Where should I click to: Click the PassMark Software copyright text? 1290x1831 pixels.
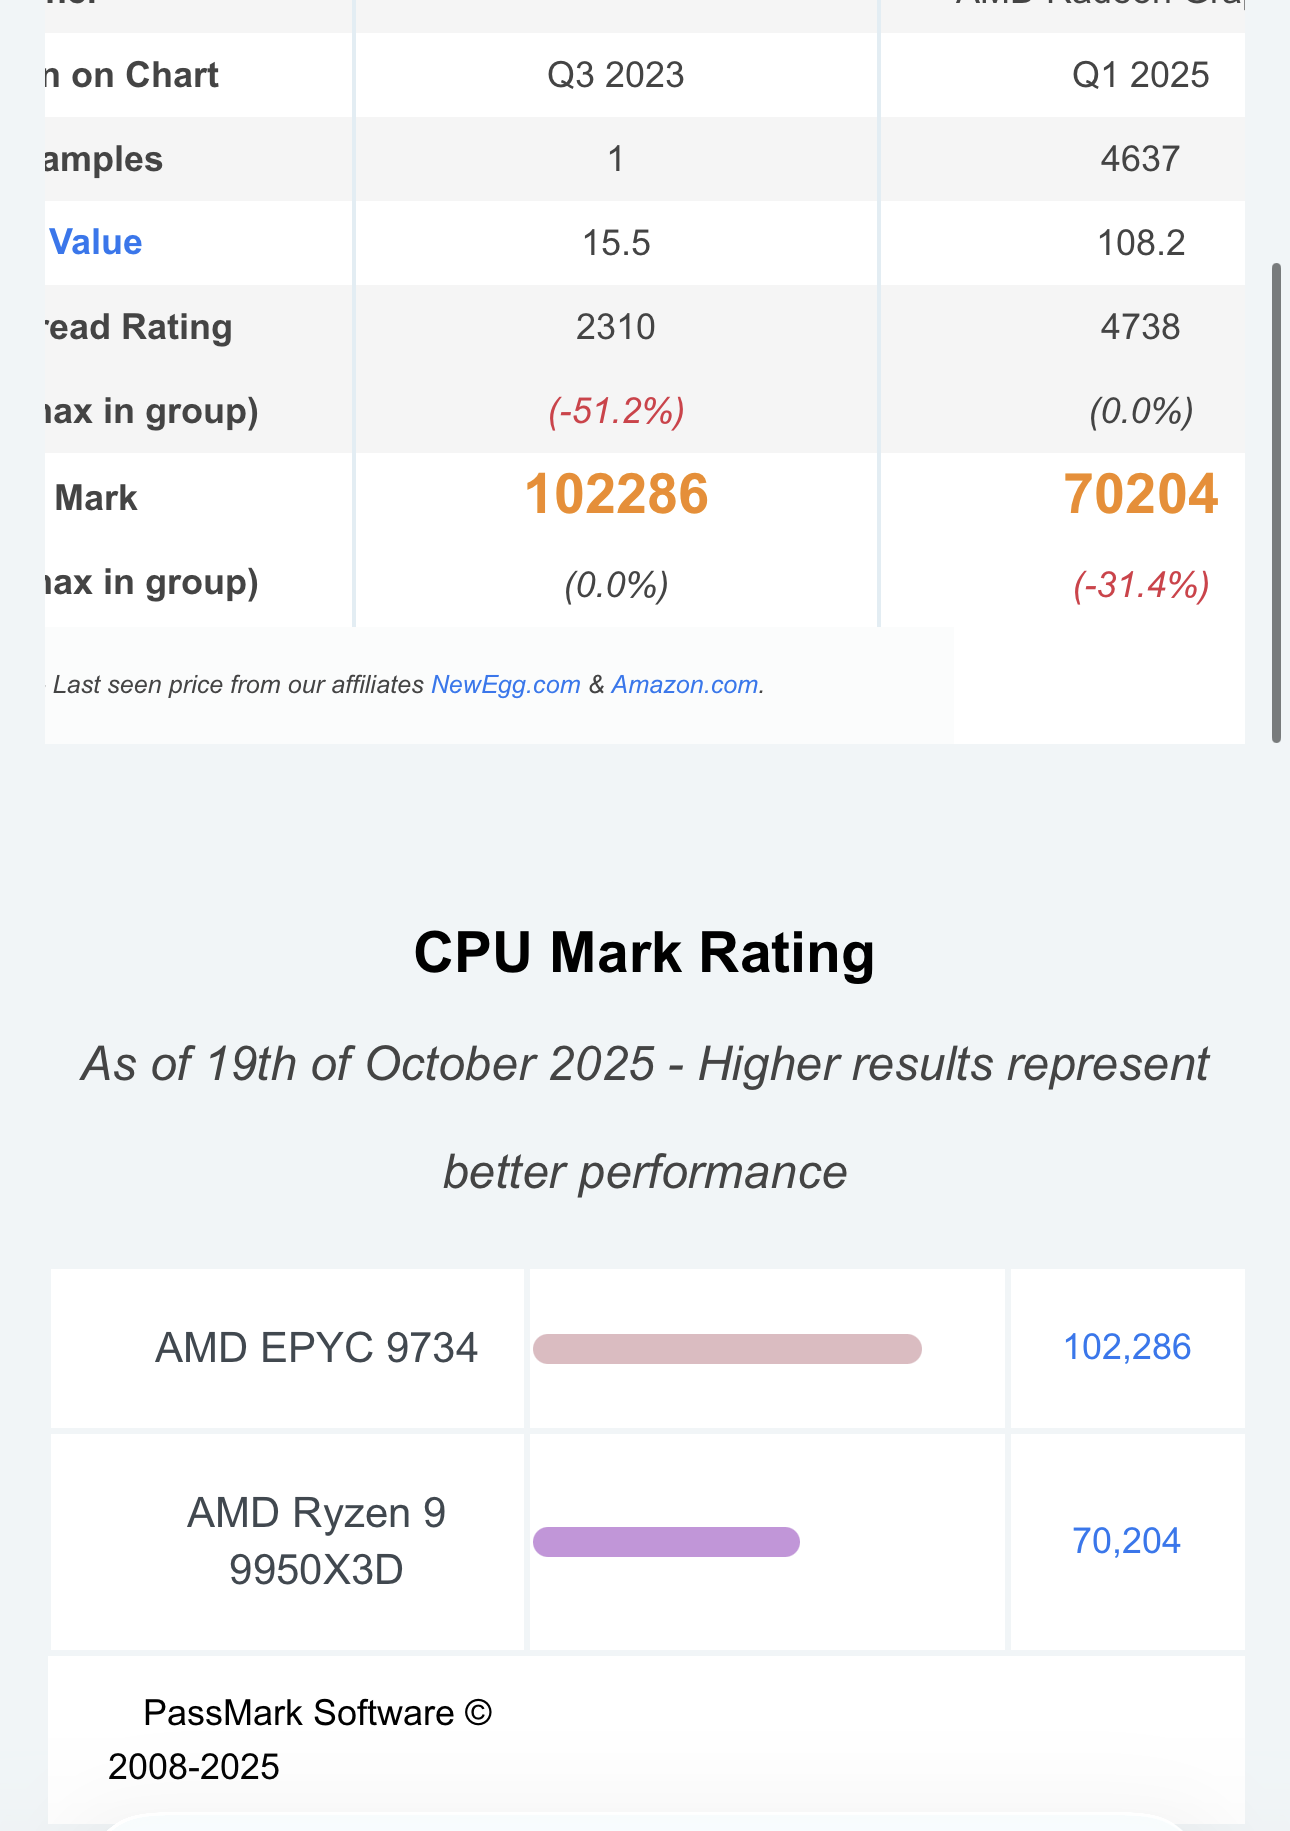pos(300,1739)
